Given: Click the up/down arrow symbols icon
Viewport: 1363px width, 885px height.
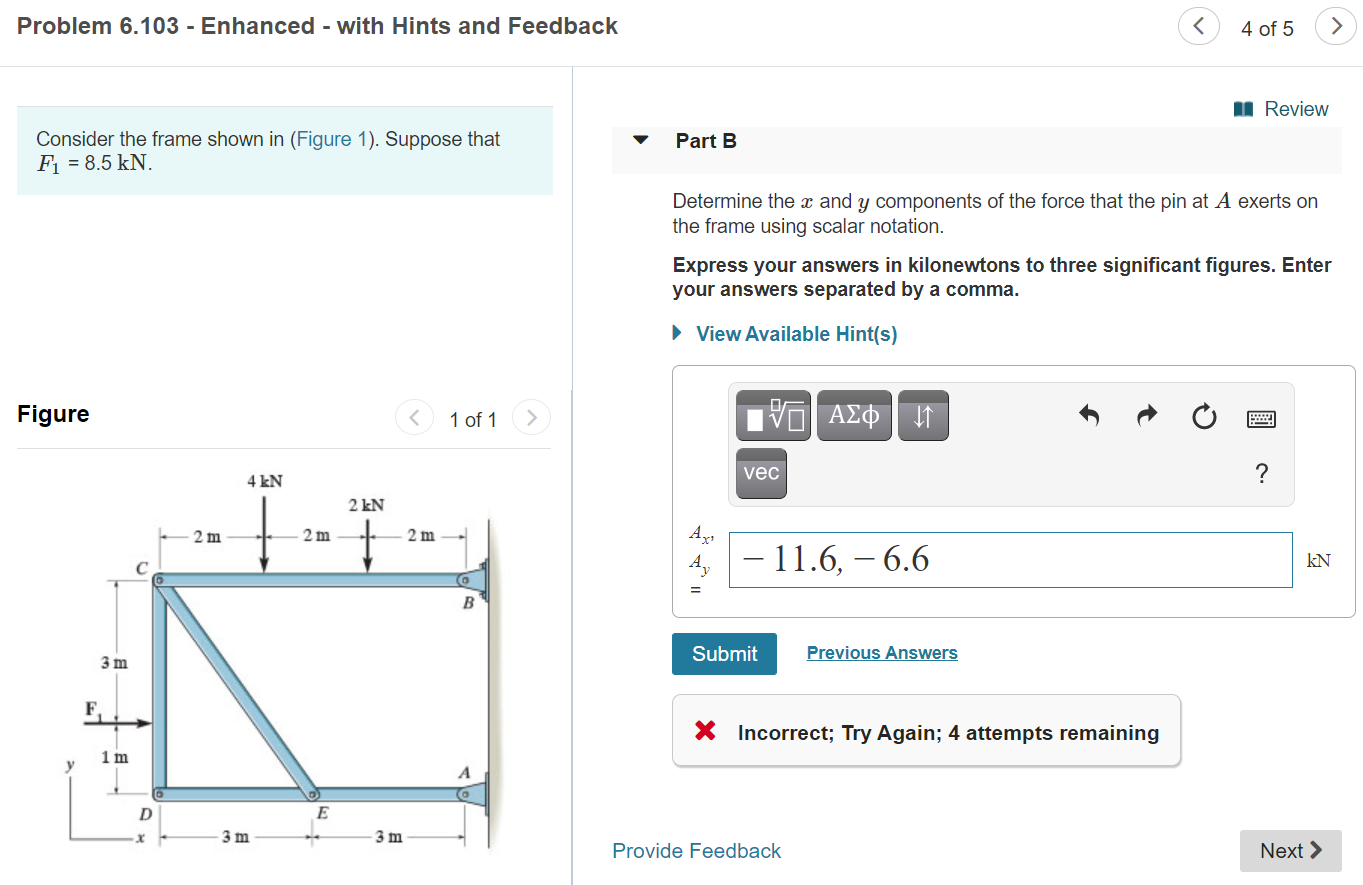Looking at the screenshot, I should tap(921, 415).
